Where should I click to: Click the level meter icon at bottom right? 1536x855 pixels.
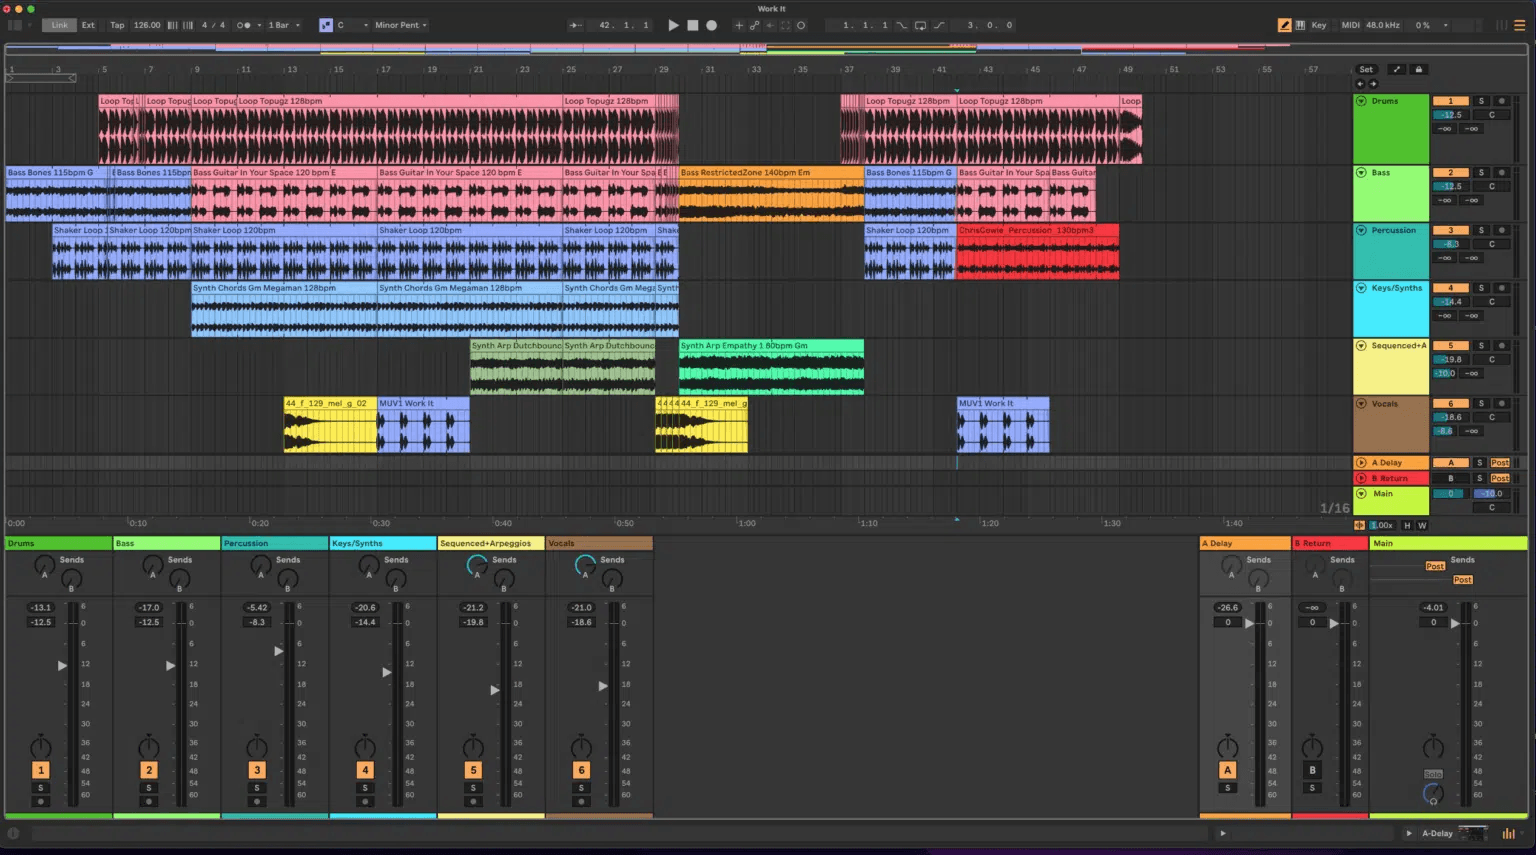coord(1509,833)
